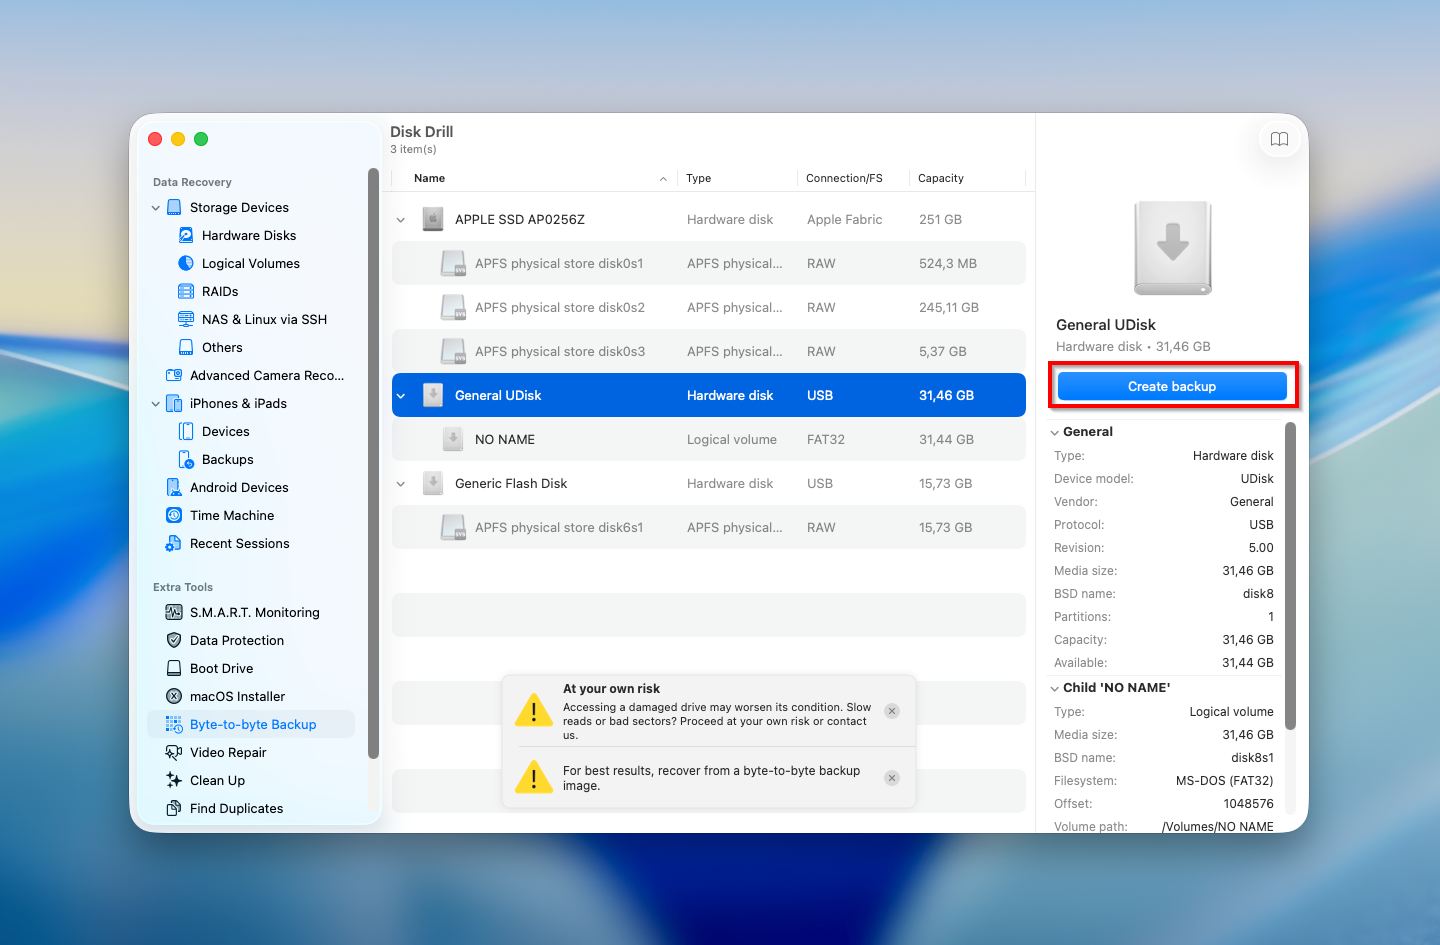Viewport: 1440px width, 945px height.
Task: Click the General UDisk drive thumbnail
Action: tap(1172, 248)
